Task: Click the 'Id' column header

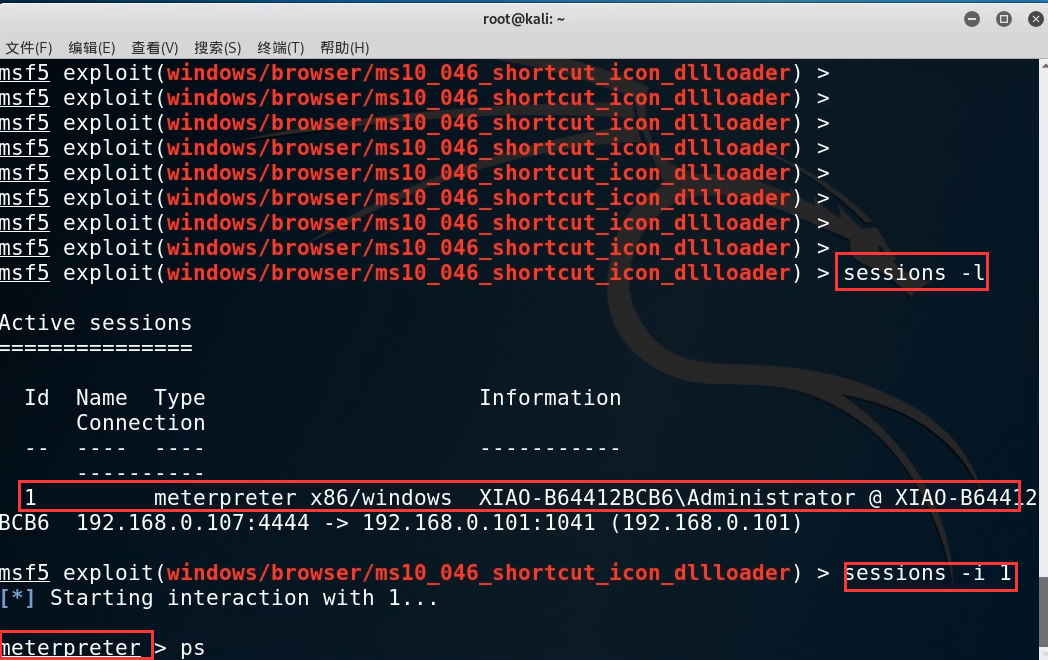Action: [37, 398]
